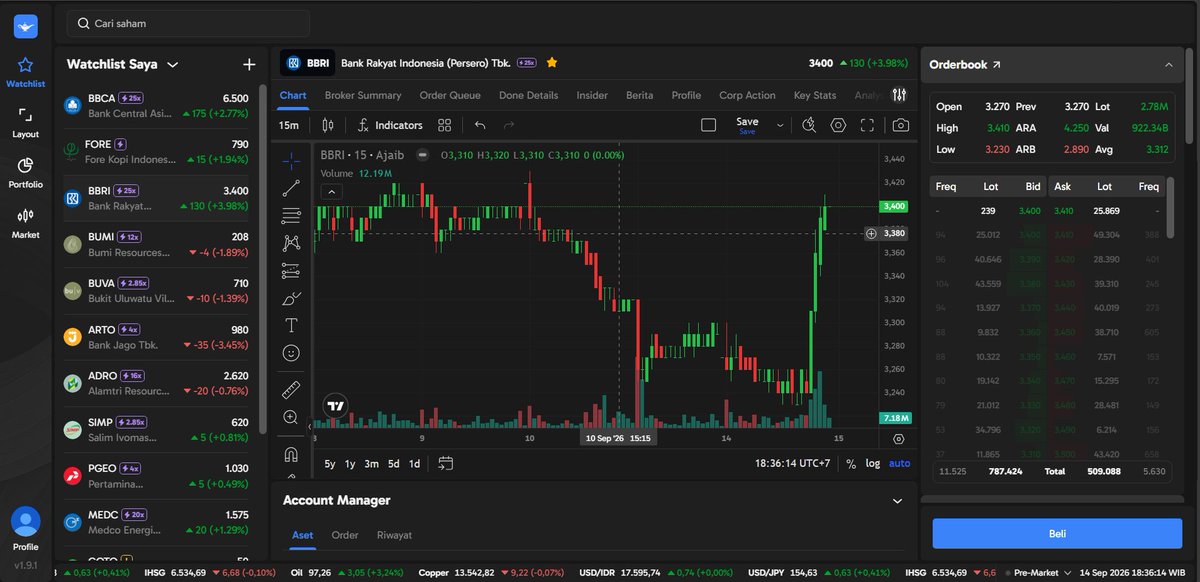Image resolution: width=1200 pixels, height=582 pixels.
Task: Toggle percent scale mode
Action: (x=851, y=463)
